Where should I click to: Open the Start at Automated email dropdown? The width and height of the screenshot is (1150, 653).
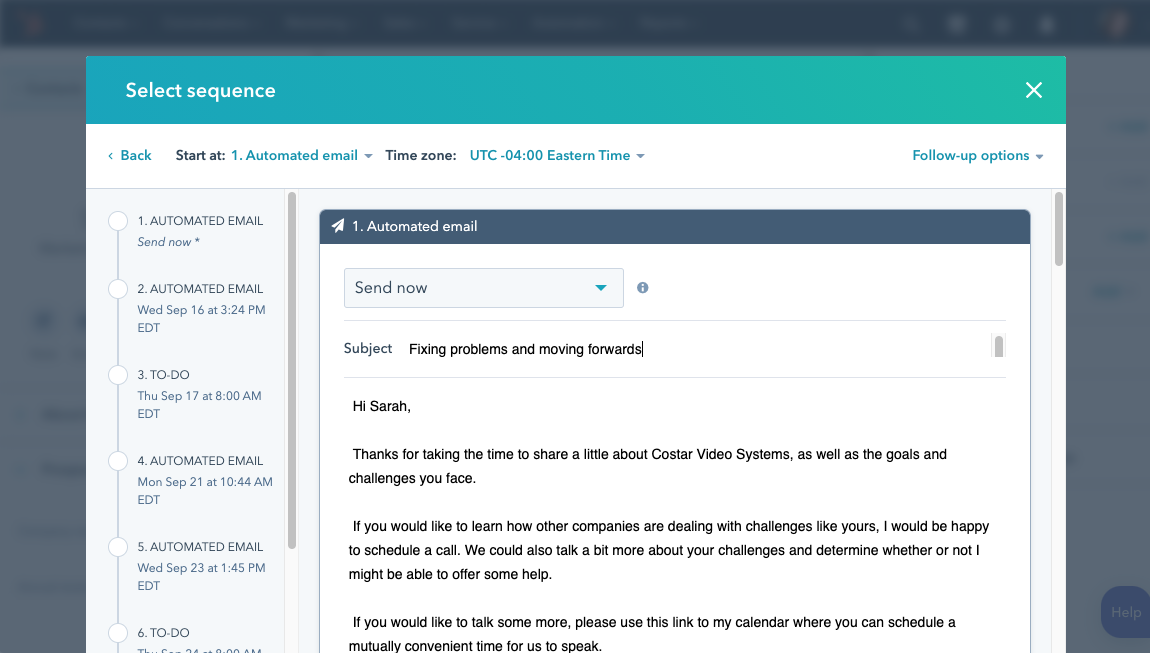click(301, 156)
